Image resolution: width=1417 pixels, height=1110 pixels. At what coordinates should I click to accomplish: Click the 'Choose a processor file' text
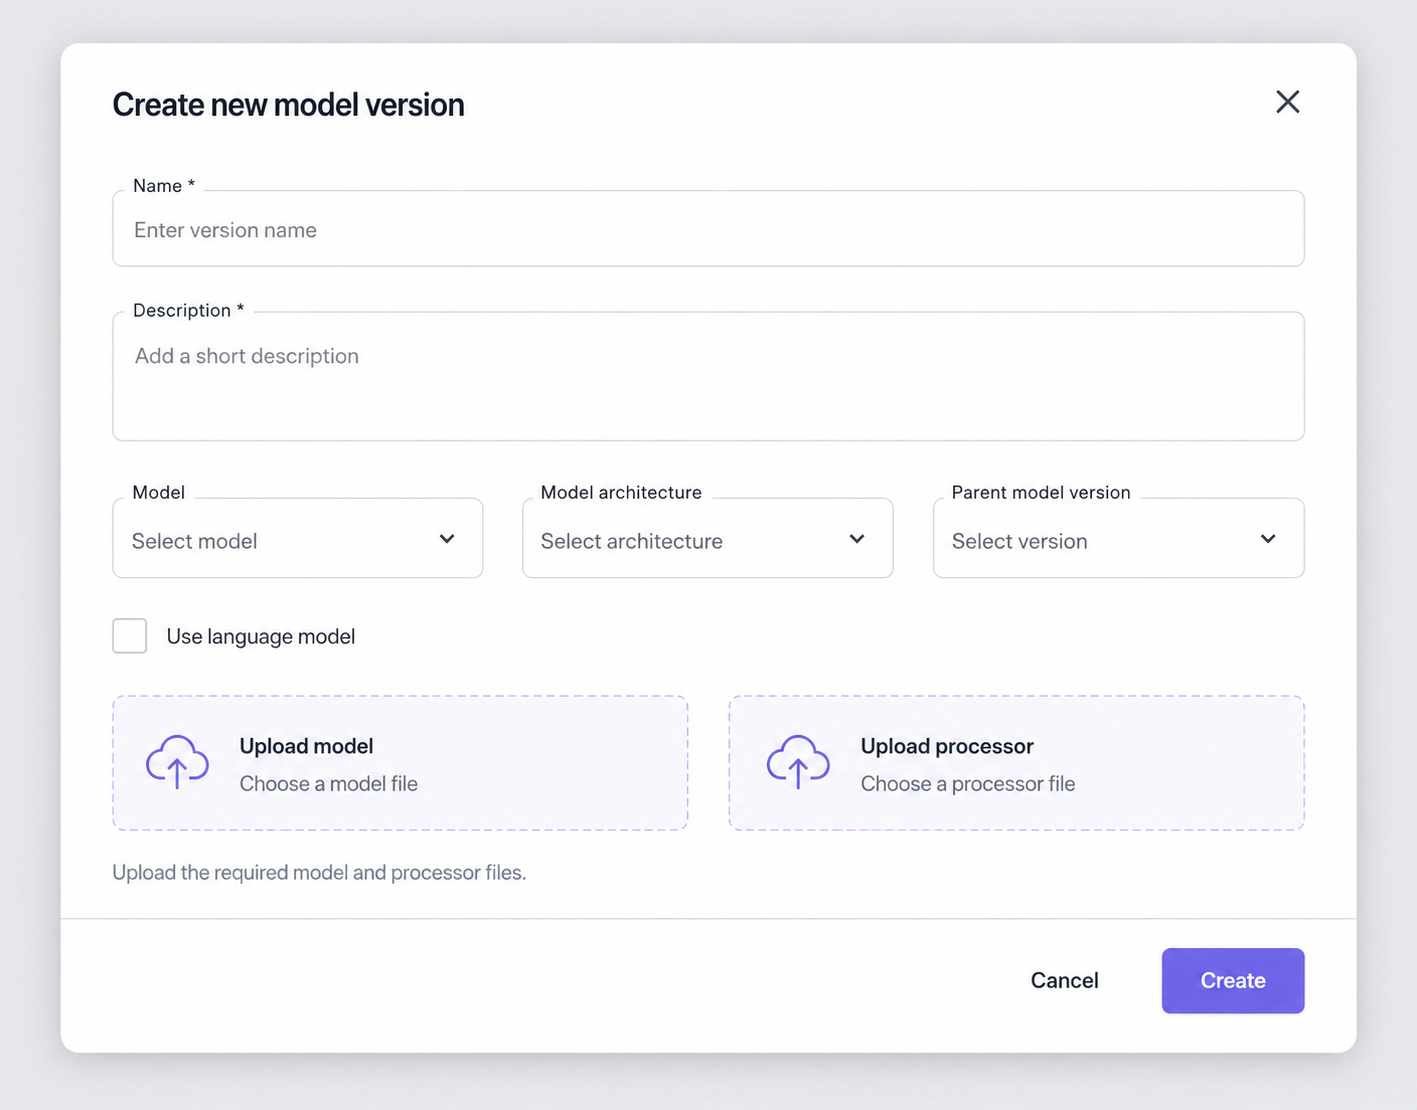click(x=968, y=784)
